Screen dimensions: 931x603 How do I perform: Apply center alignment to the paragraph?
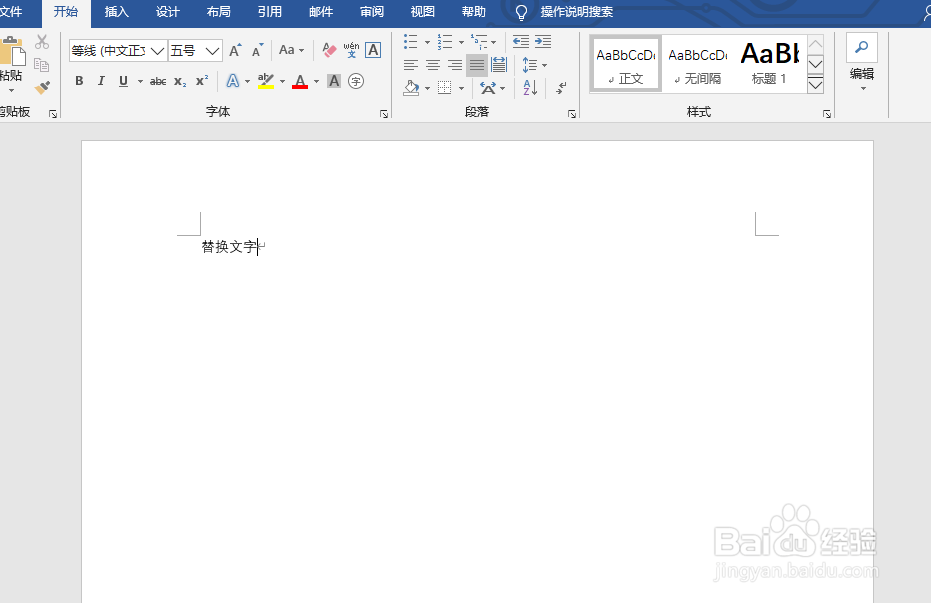coord(432,65)
